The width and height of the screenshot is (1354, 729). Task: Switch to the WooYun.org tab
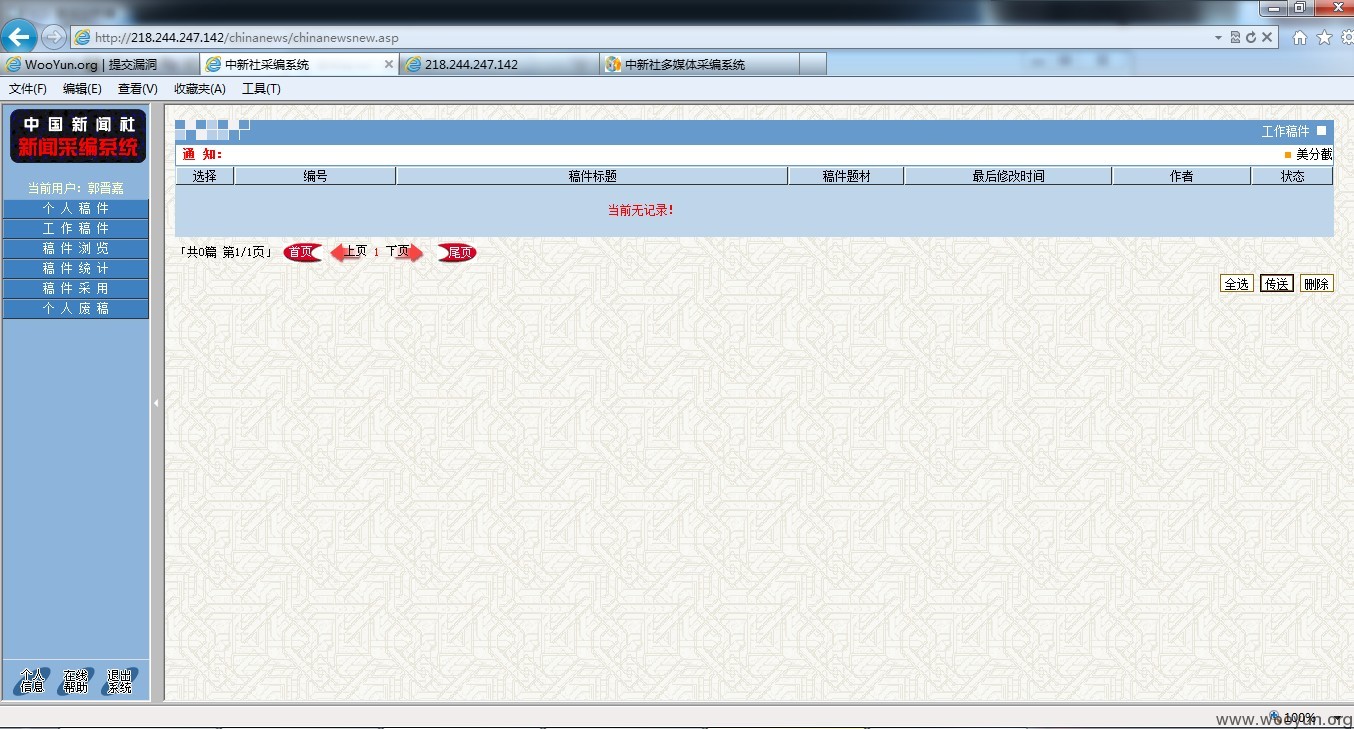(100, 64)
